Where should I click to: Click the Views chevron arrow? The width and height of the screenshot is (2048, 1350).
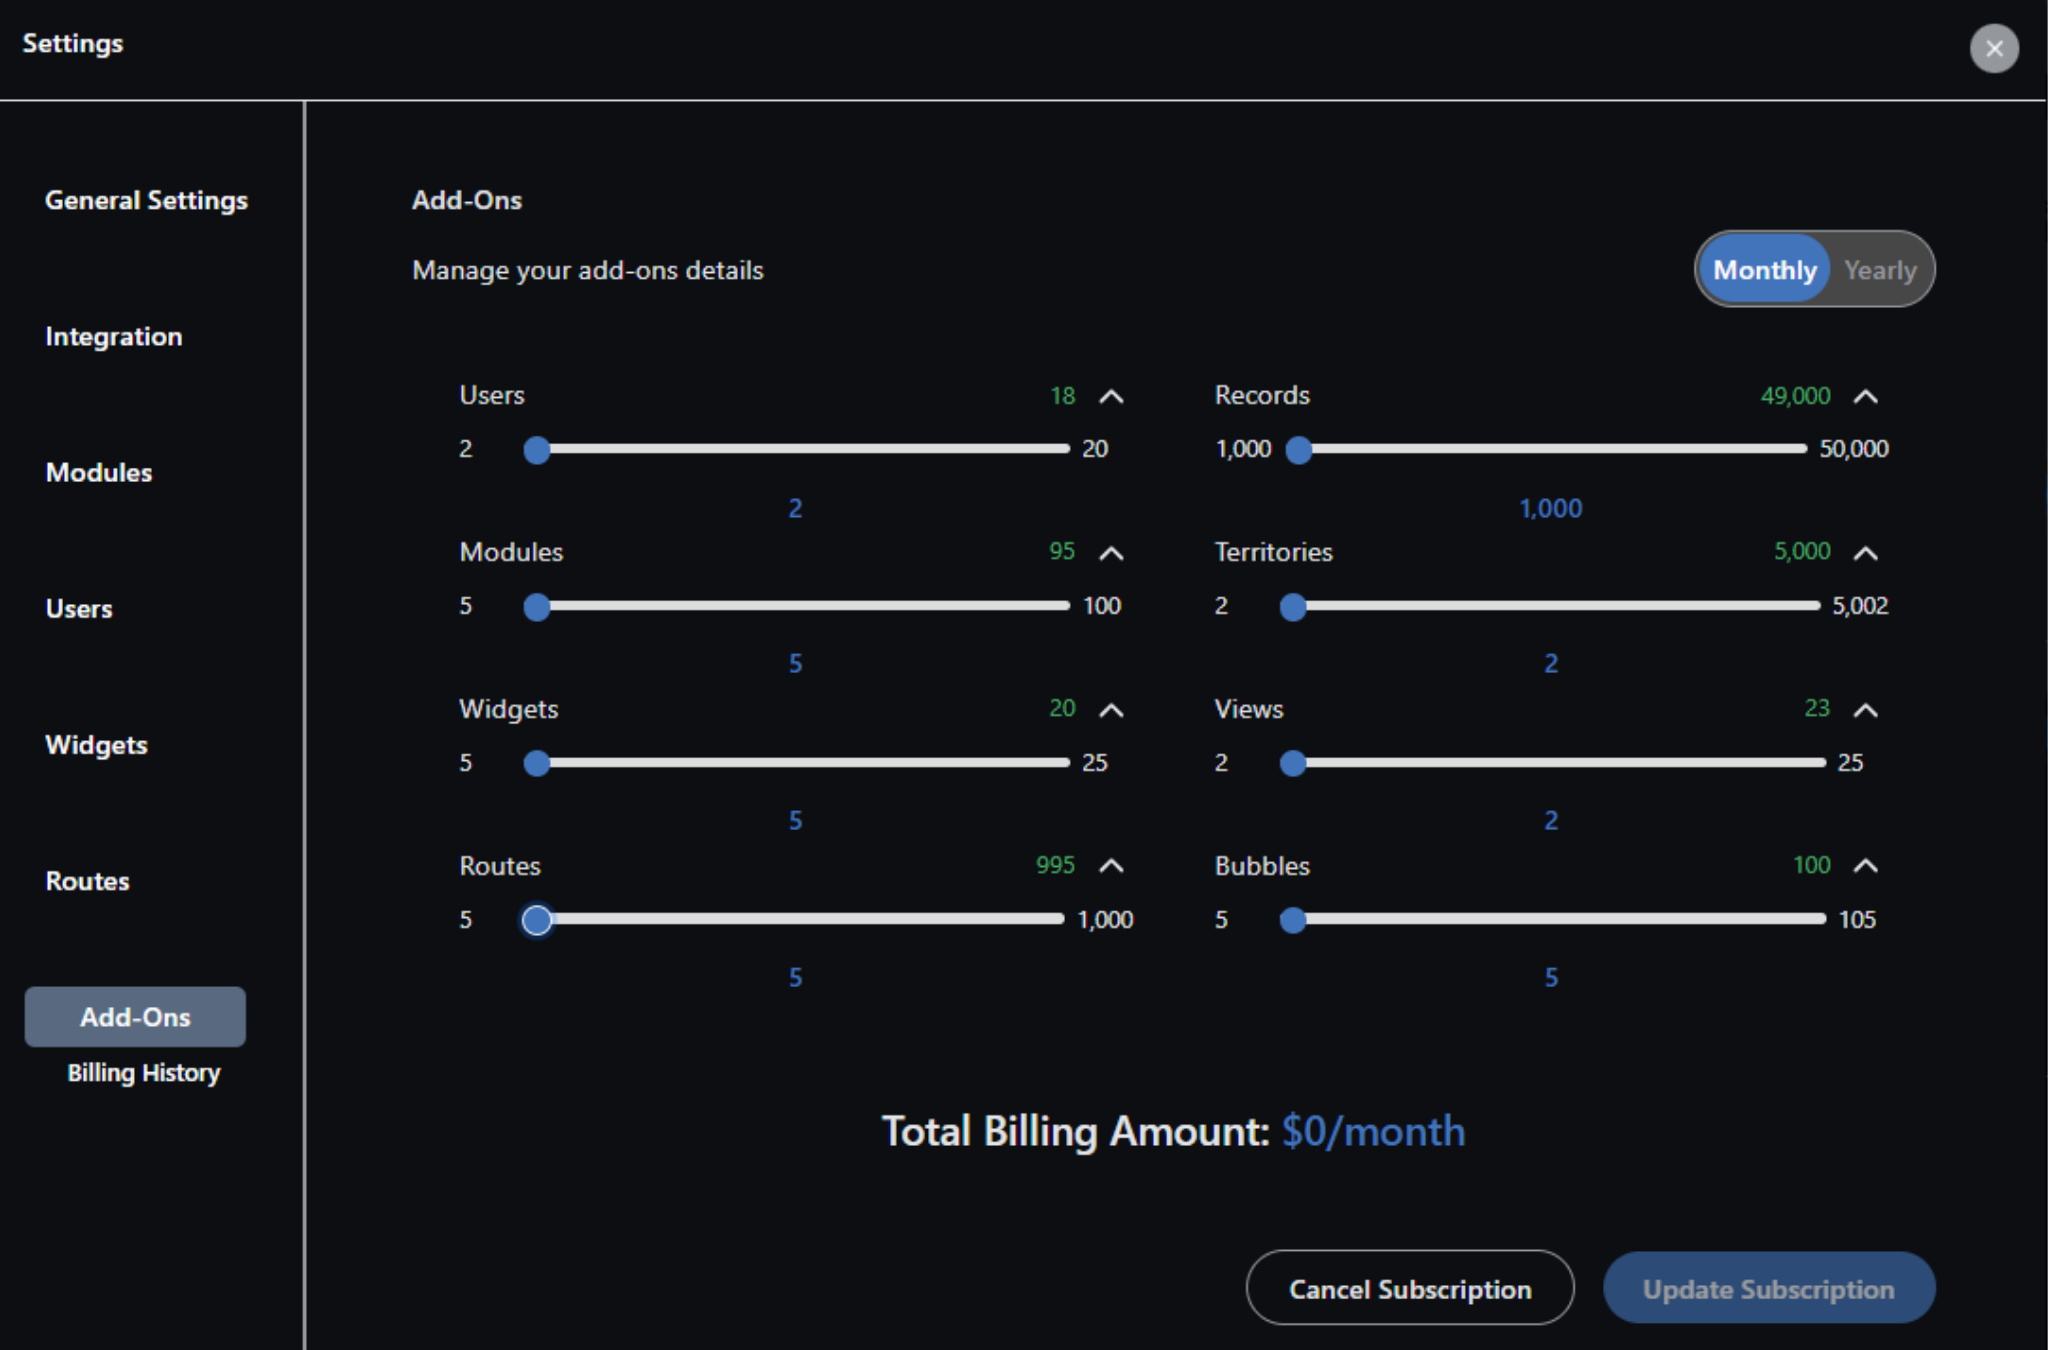tap(1865, 710)
